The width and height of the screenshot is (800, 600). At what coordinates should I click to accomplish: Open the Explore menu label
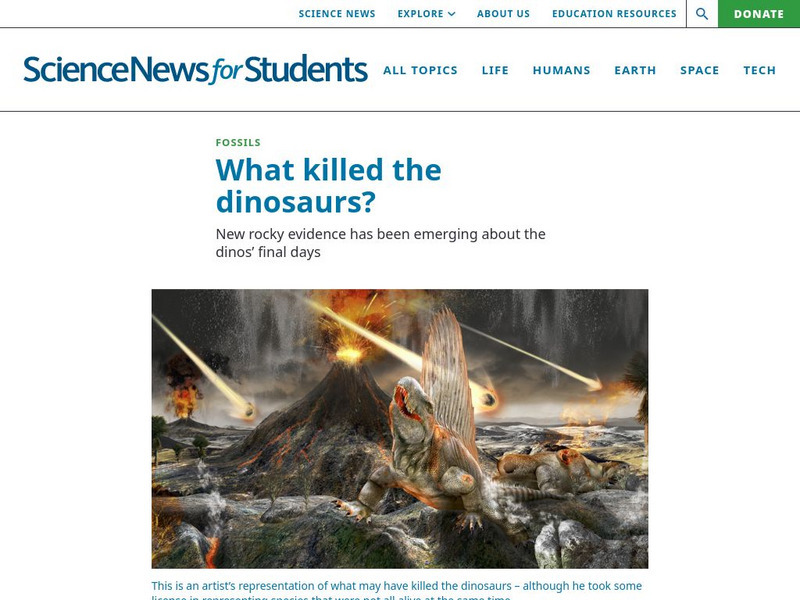[x=420, y=14]
